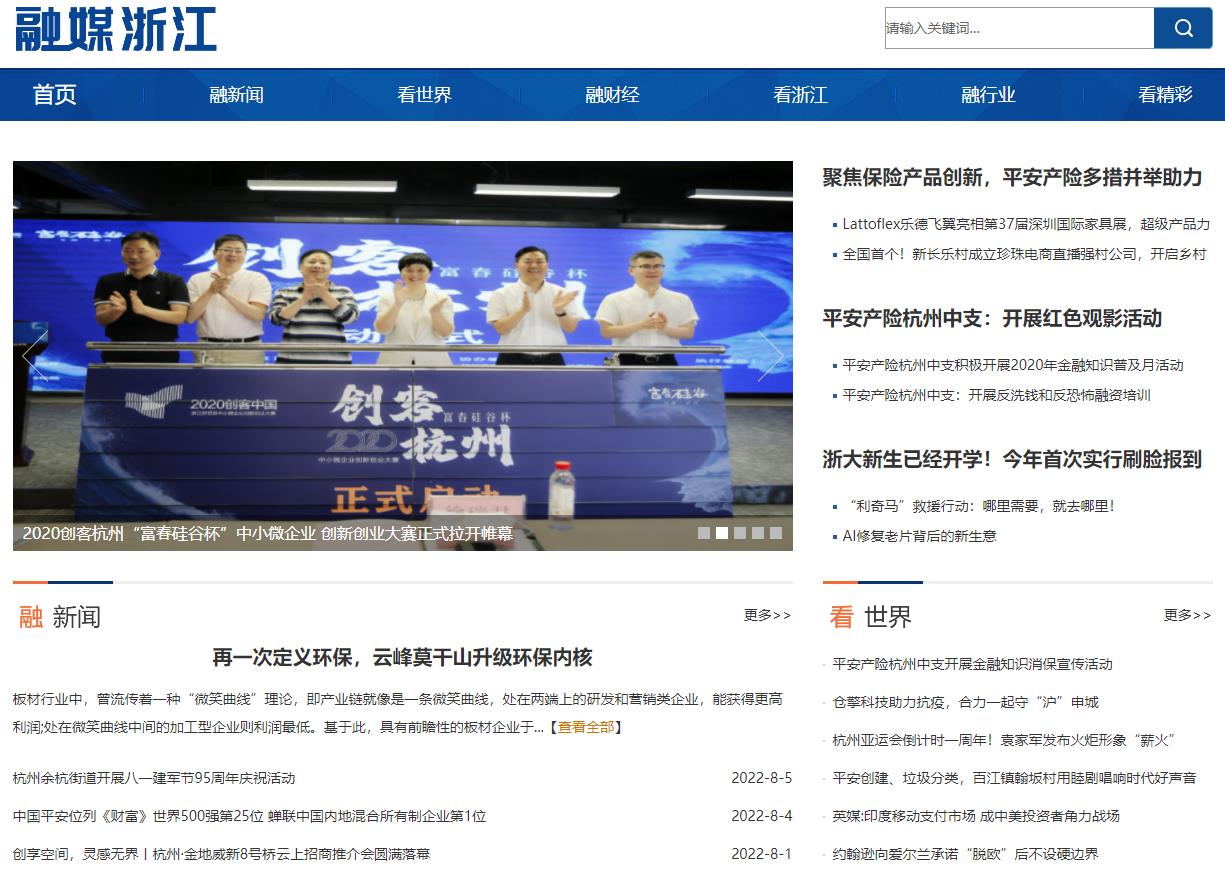Select the third carousel indicator dot
This screenshot has height=881, width=1225.
pyautogui.click(x=740, y=533)
